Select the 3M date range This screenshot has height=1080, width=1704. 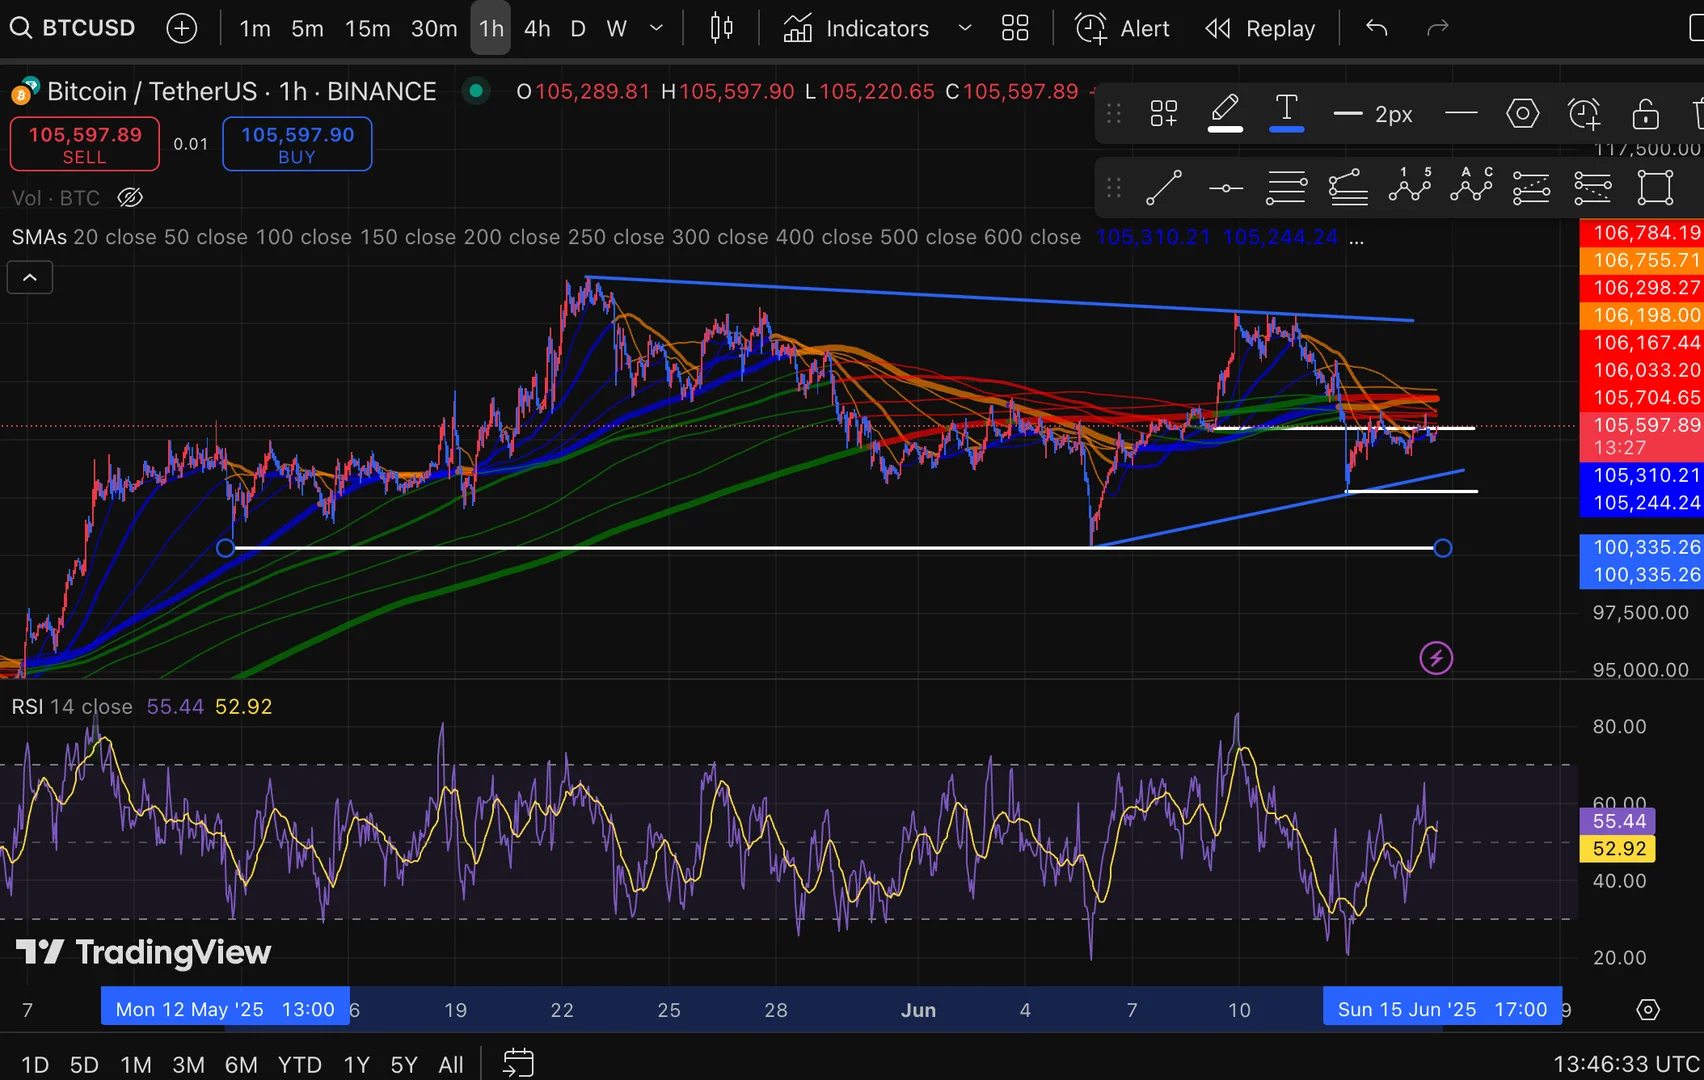click(188, 1065)
